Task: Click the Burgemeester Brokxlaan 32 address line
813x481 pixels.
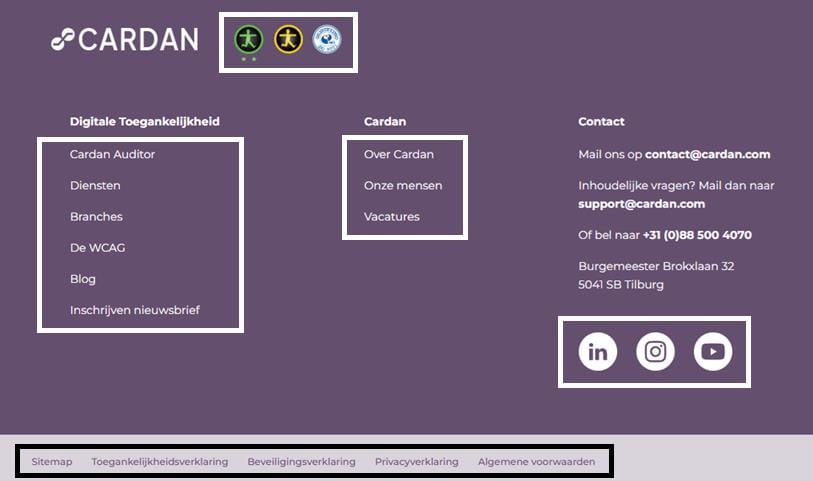Action: (656, 266)
